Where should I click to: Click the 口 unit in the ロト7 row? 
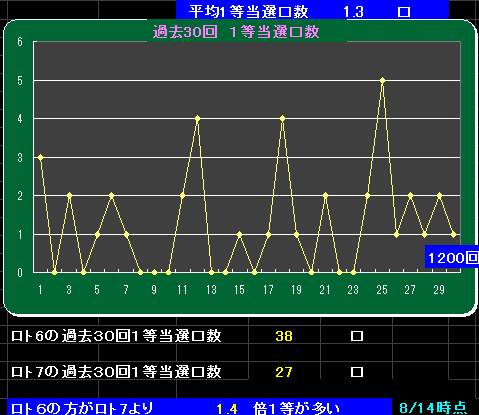[357, 372]
